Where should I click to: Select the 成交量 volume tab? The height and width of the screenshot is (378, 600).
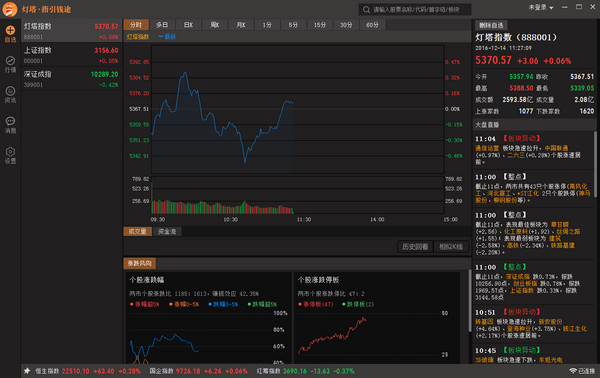pos(137,231)
